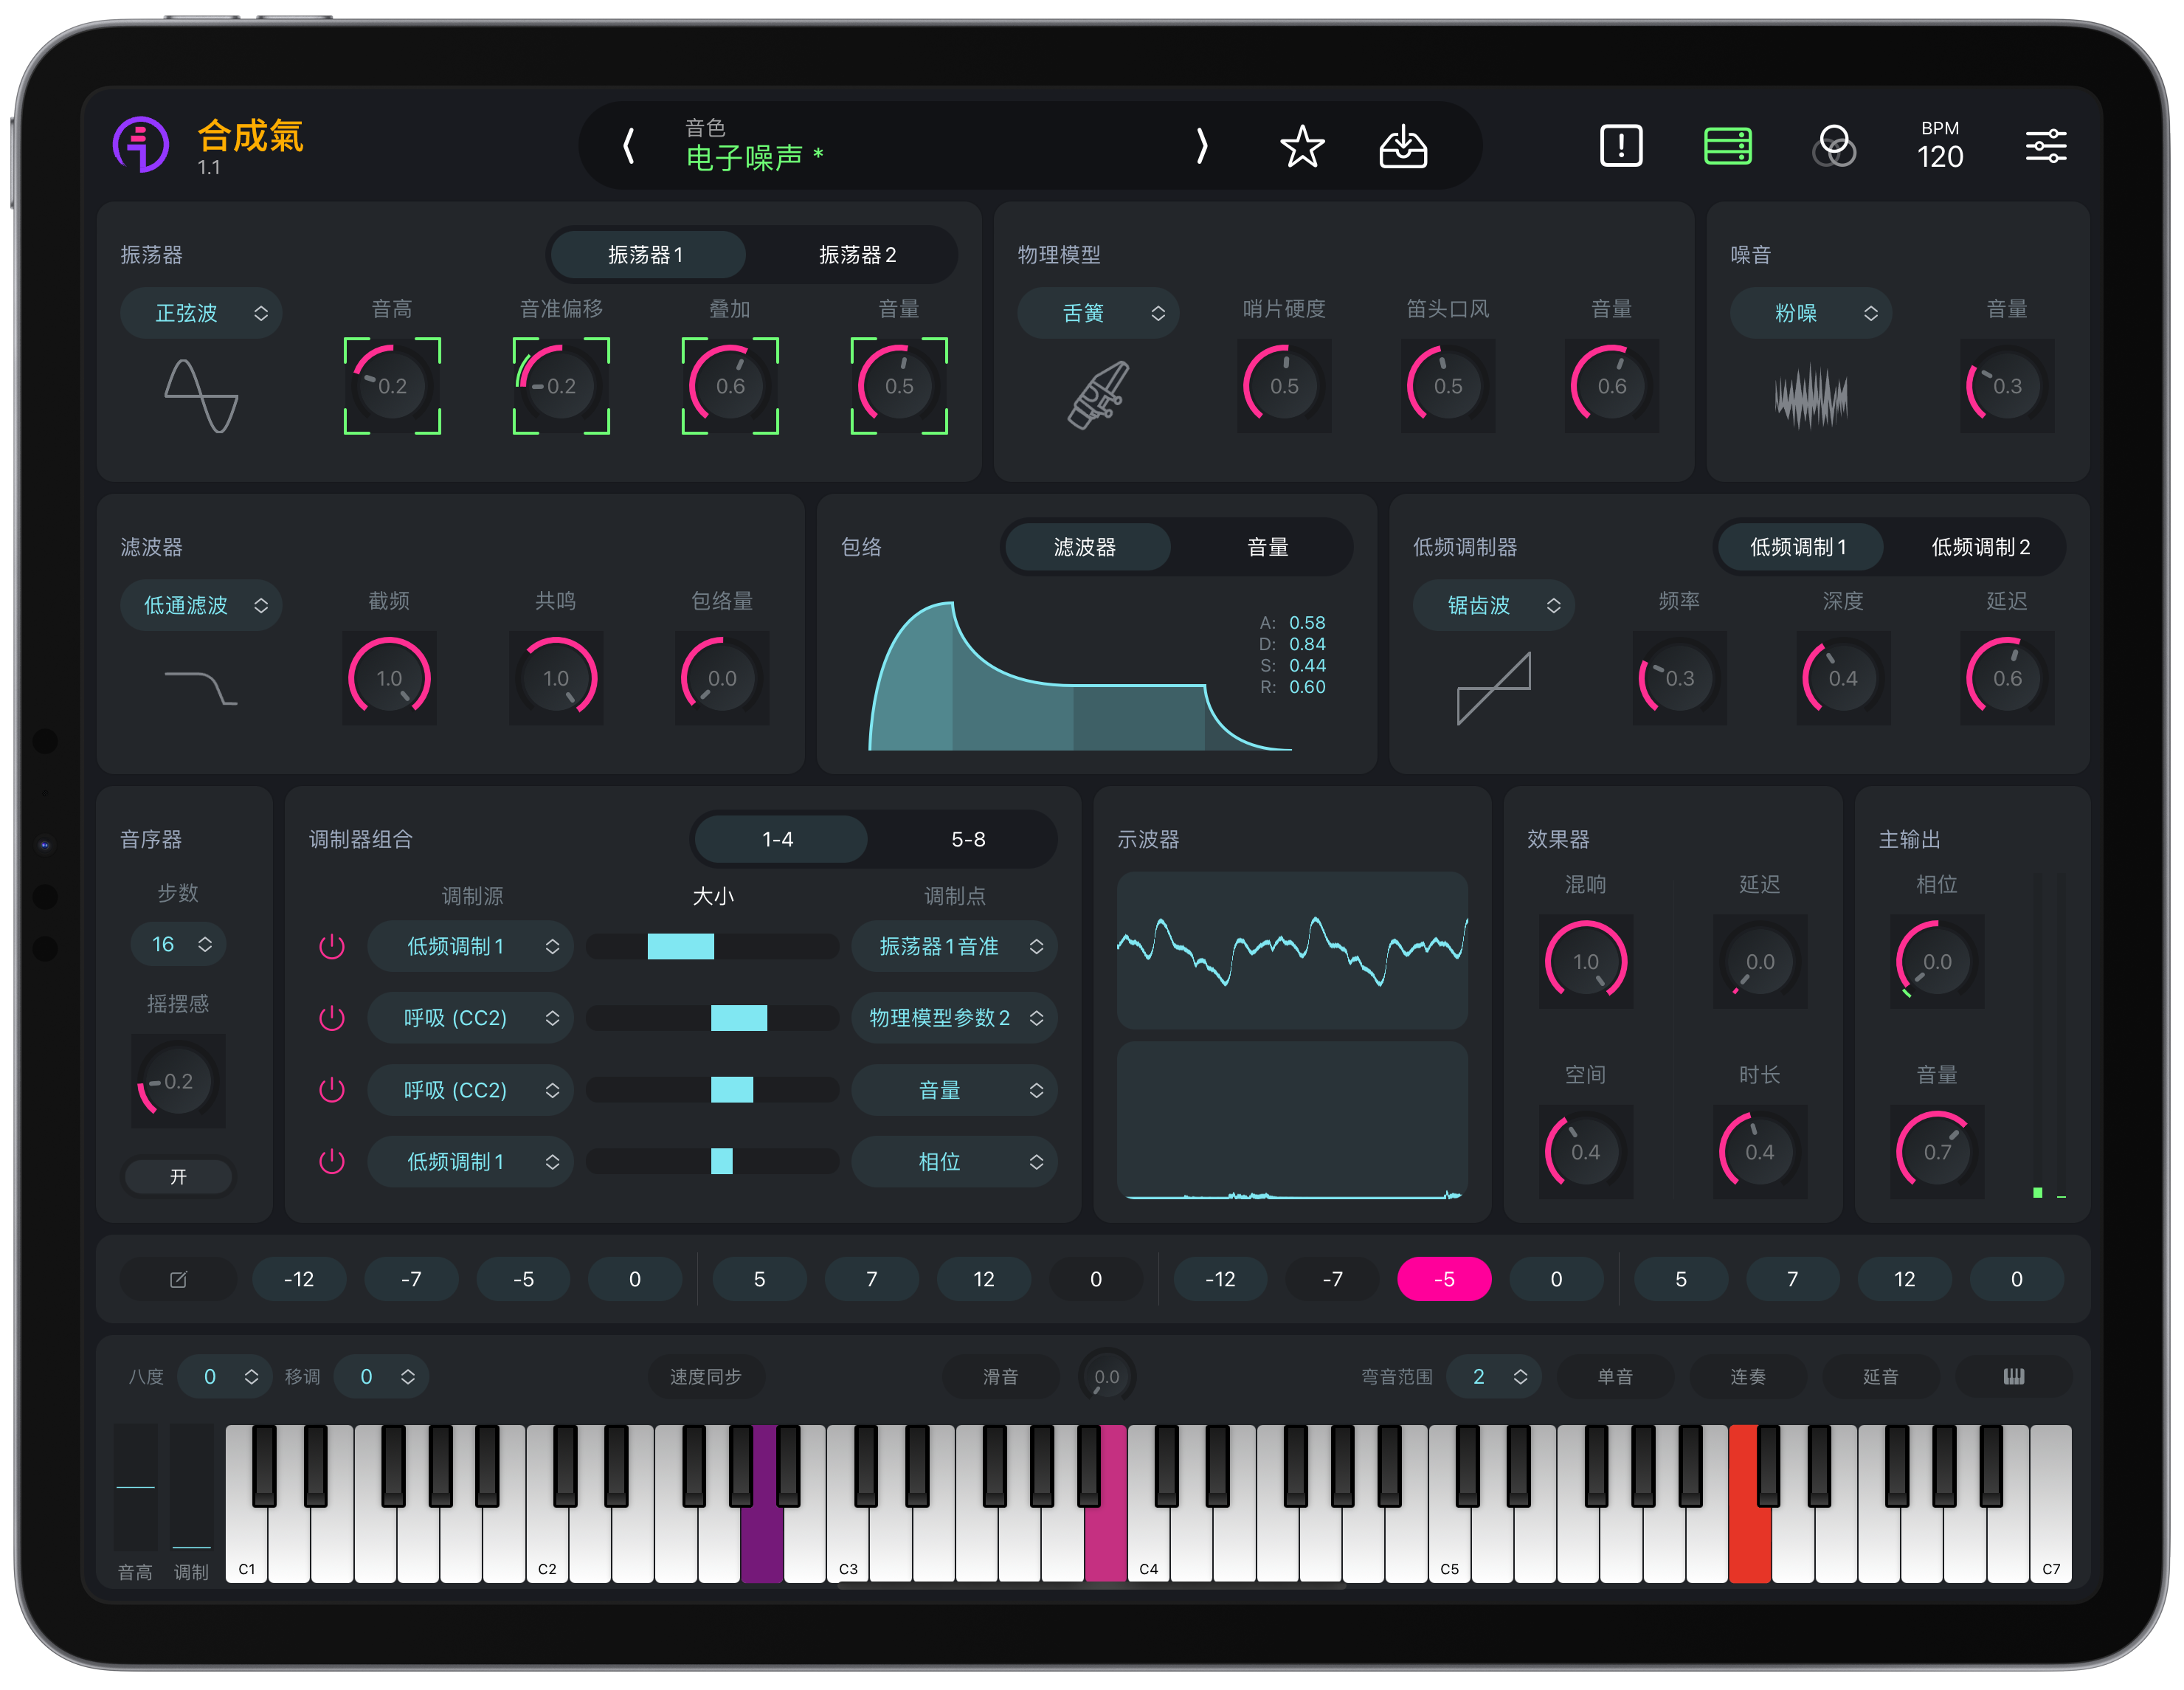This screenshot has width=2184, height=1690.
Task: Click the filter 截频 cutoff knob
Action: 389,678
